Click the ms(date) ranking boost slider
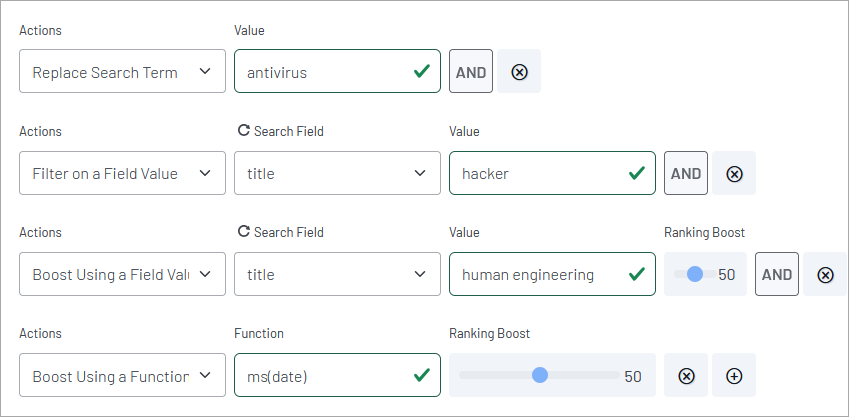This screenshot has width=849, height=417. 540,375
